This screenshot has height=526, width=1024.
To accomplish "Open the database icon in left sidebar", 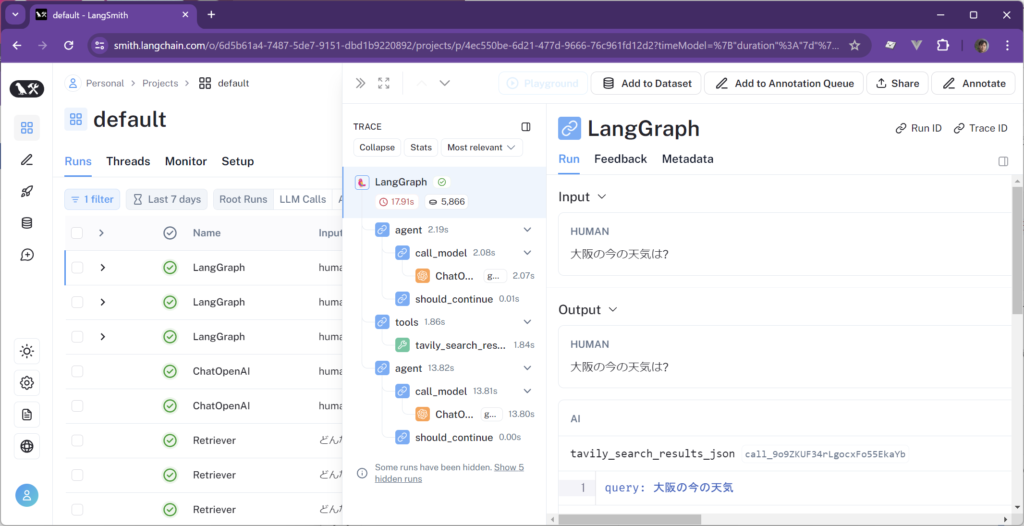I will (x=26, y=223).
